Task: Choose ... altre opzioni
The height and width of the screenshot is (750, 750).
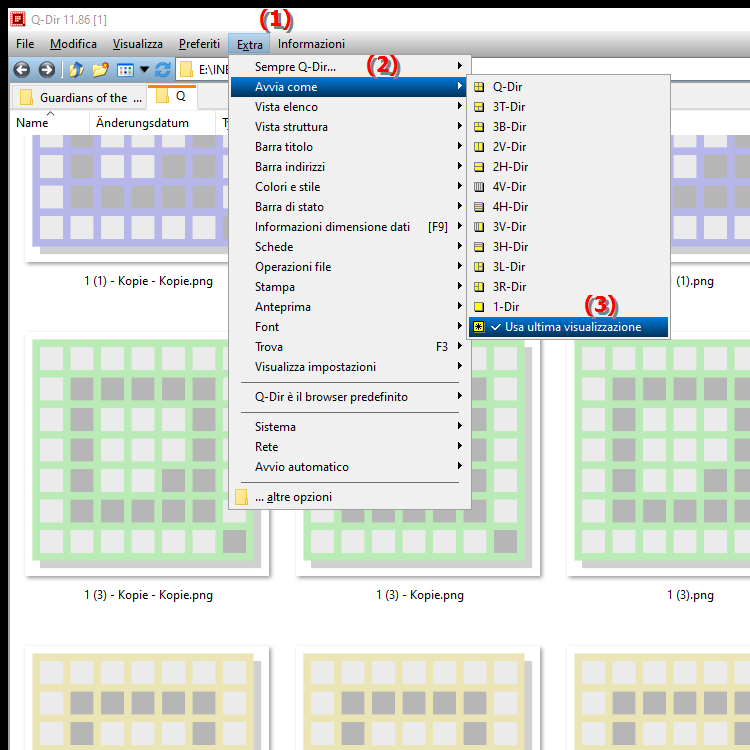Action: pos(351,497)
